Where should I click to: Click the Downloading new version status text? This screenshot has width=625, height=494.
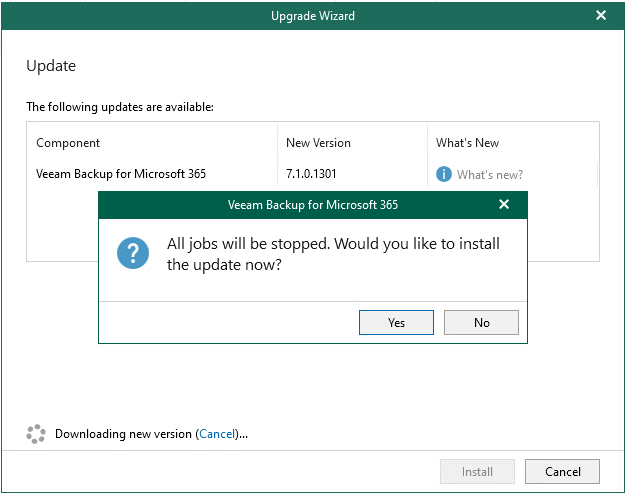click(x=151, y=434)
